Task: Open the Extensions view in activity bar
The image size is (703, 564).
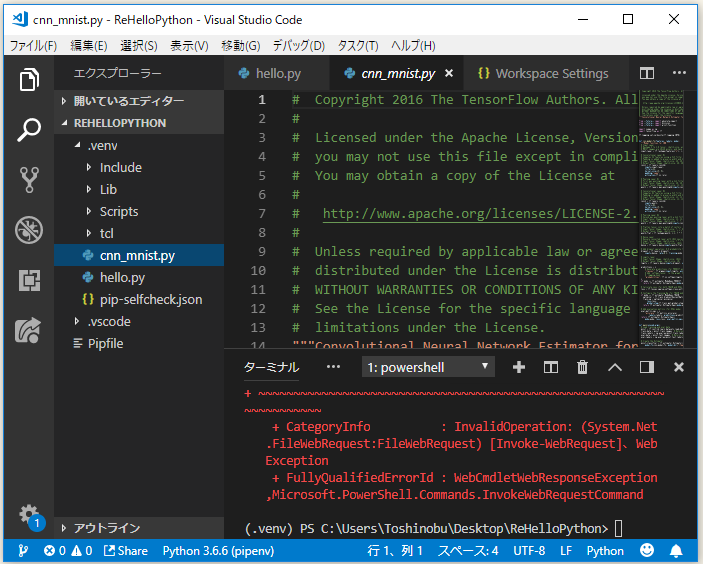Action: pyautogui.click(x=29, y=280)
